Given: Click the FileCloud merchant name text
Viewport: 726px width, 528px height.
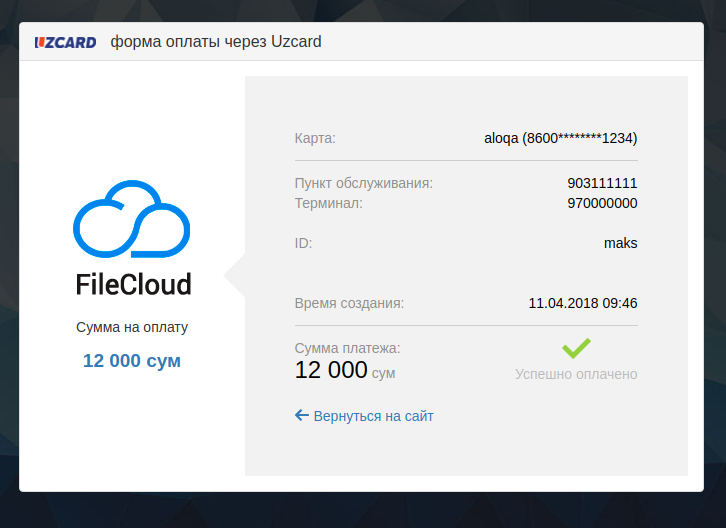Looking at the screenshot, I should [x=133, y=284].
